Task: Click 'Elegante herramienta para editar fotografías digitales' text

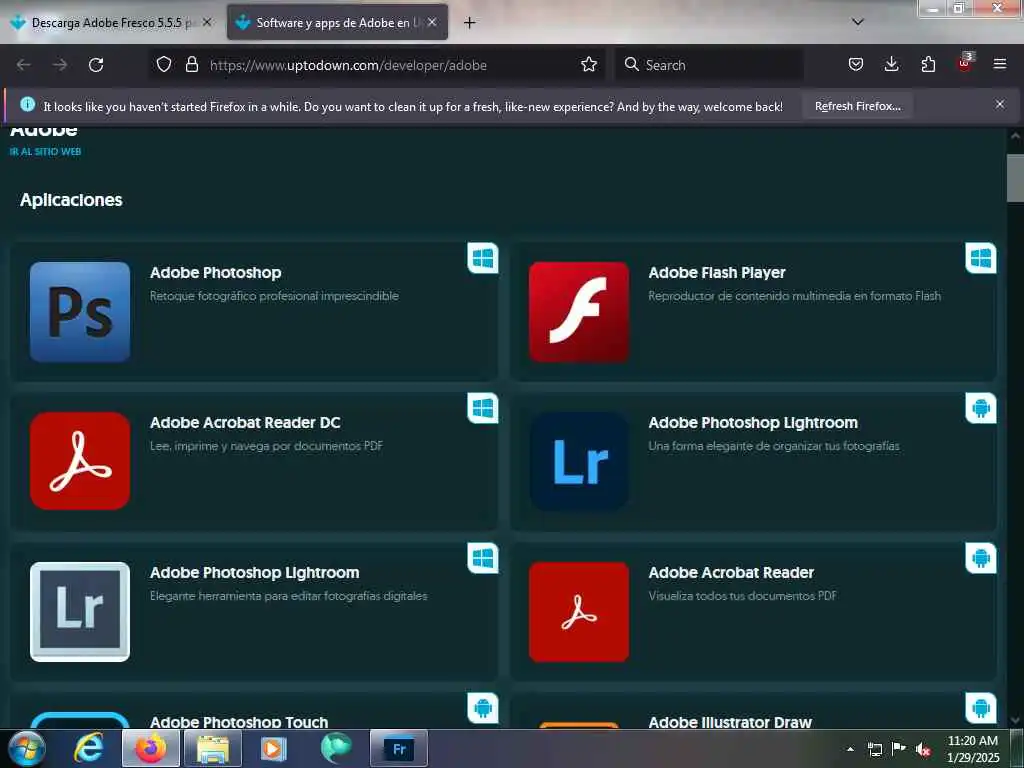Action: coord(289,596)
